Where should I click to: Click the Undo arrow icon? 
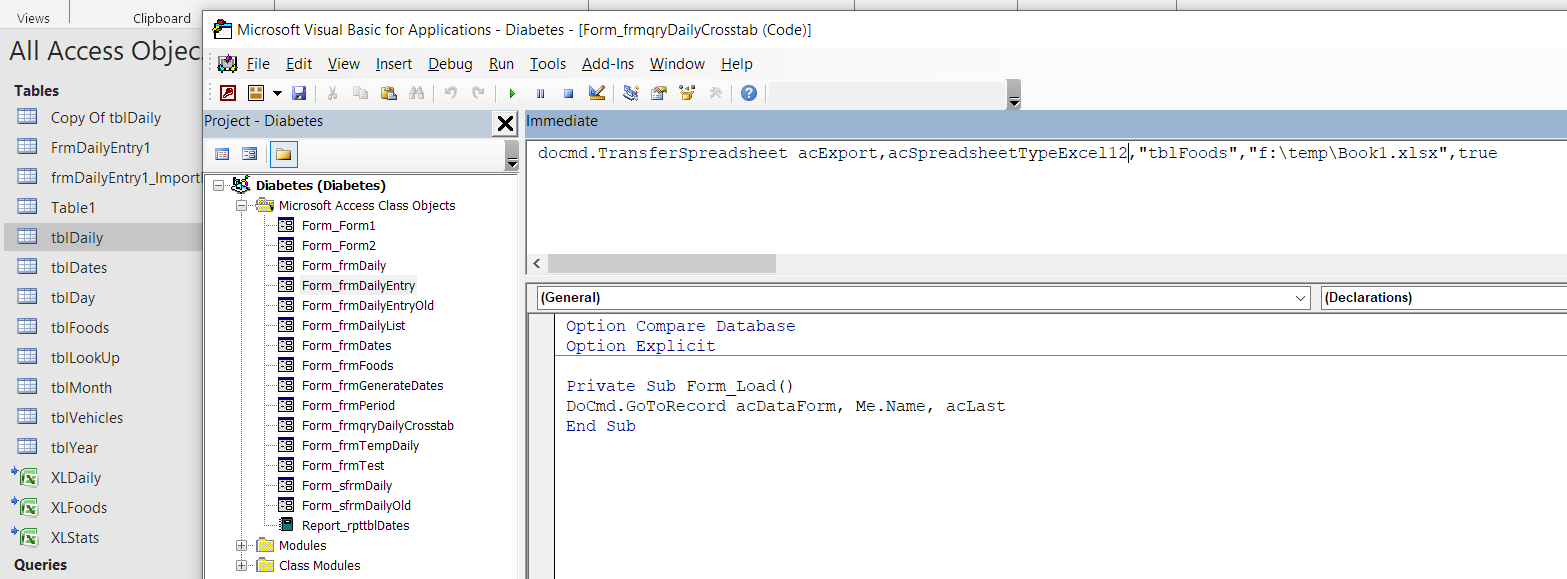[451, 93]
